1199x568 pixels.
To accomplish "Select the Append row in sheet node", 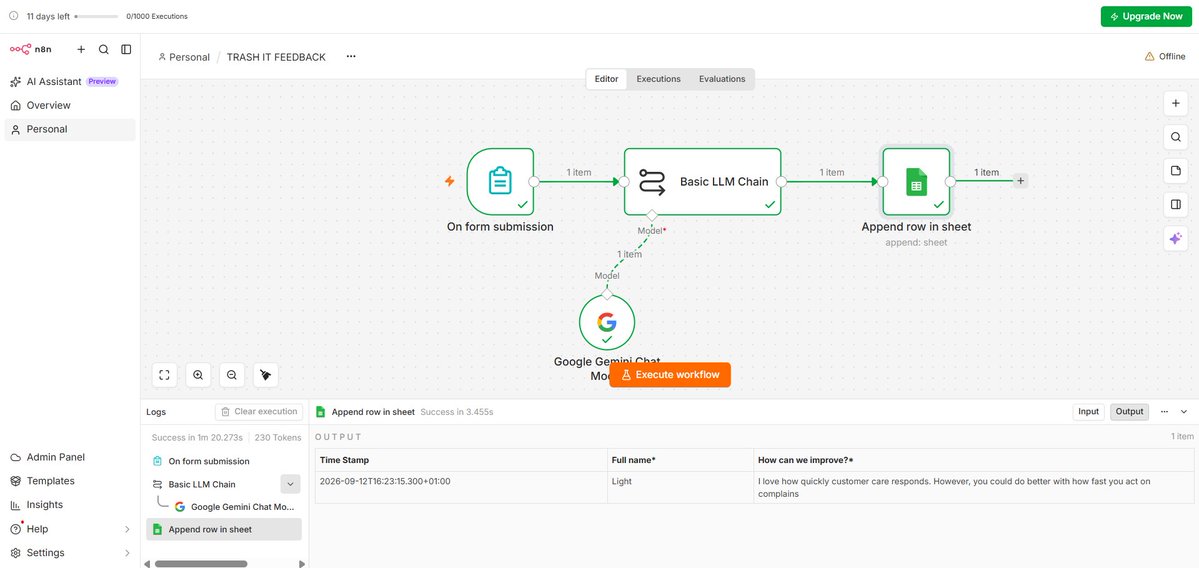I will (x=916, y=181).
